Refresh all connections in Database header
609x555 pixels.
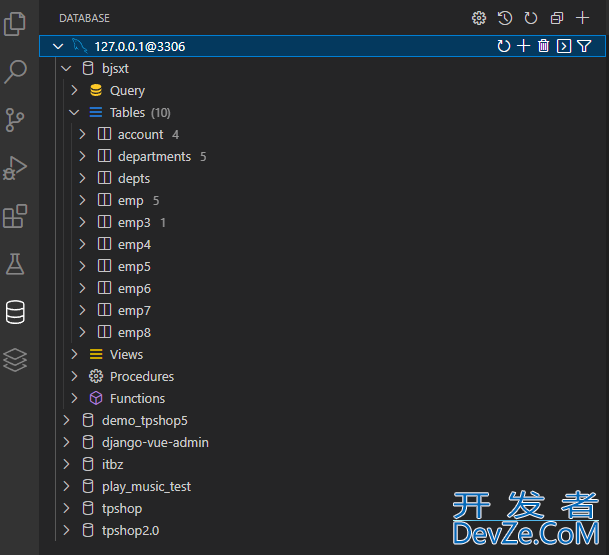tap(531, 18)
